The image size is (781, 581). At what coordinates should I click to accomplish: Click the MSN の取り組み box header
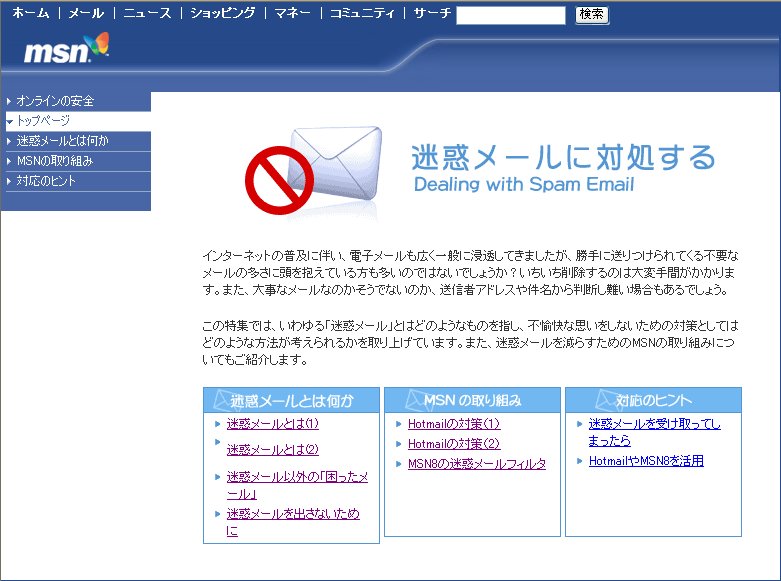[x=472, y=400]
